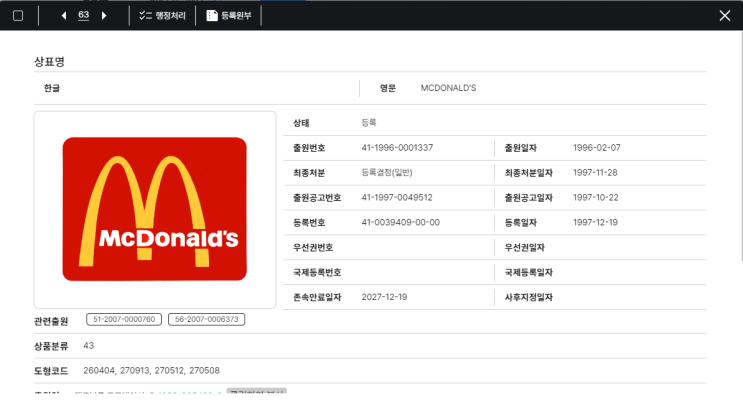This screenshot has width=743, height=402.
Task: Click the 사후지정일자 label
Action: pyautogui.click(x=528, y=297)
